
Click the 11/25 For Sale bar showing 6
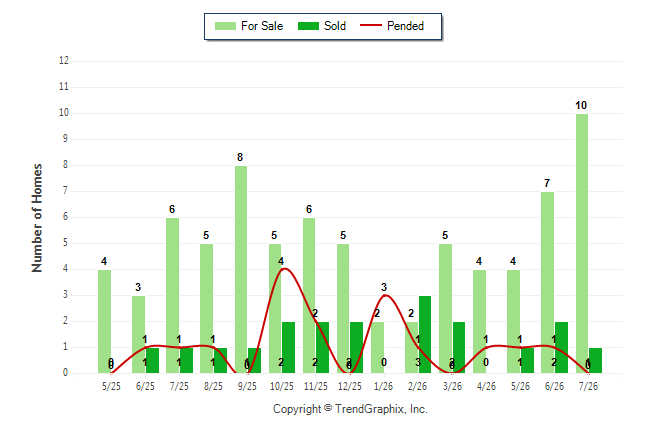309,296
